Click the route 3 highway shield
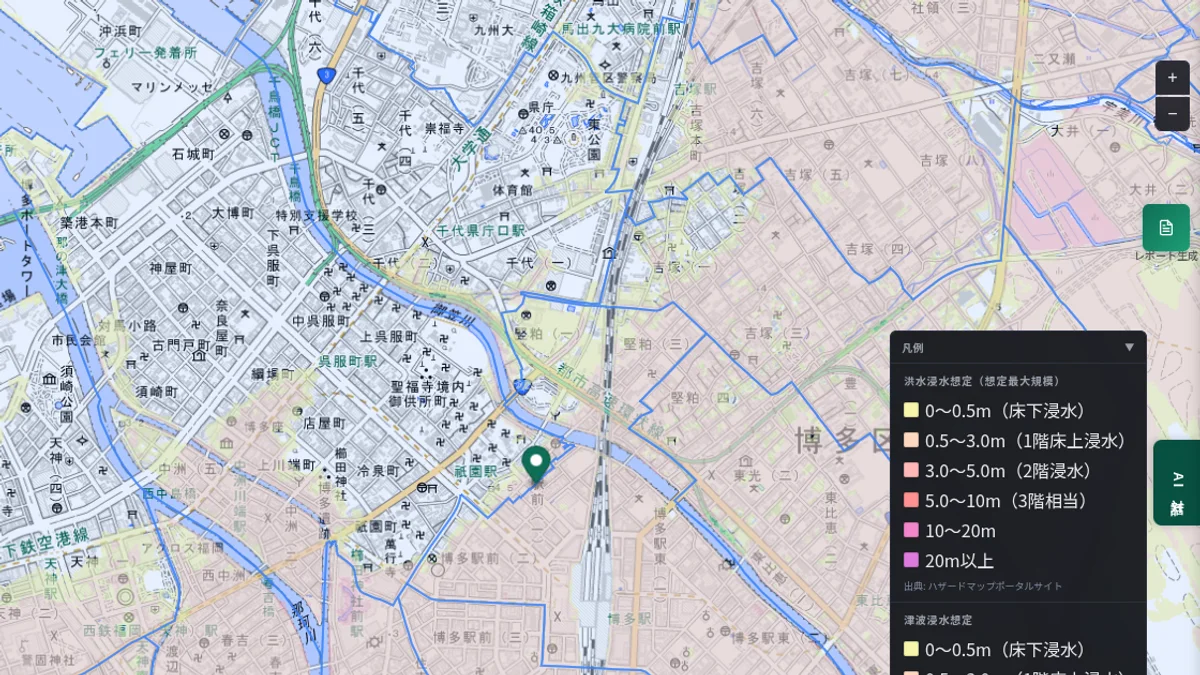Image resolution: width=1200 pixels, height=675 pixels. [326, 75]
